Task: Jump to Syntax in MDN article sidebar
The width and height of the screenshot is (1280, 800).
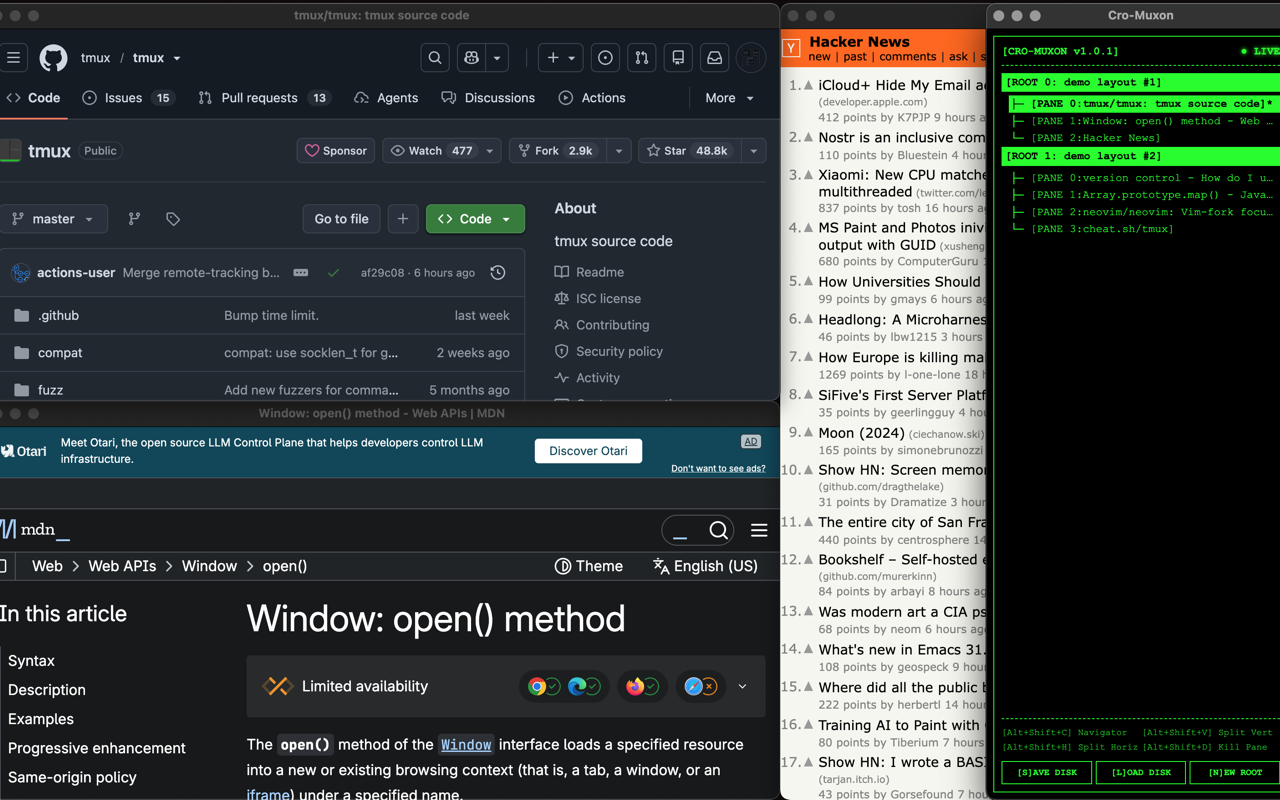Action: tap(31, 661)
